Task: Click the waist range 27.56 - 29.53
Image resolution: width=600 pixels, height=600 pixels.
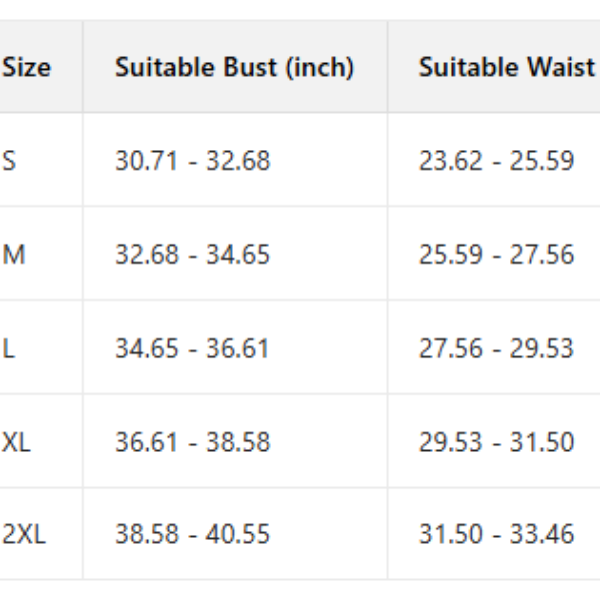Action: click(x=496, y=348)
